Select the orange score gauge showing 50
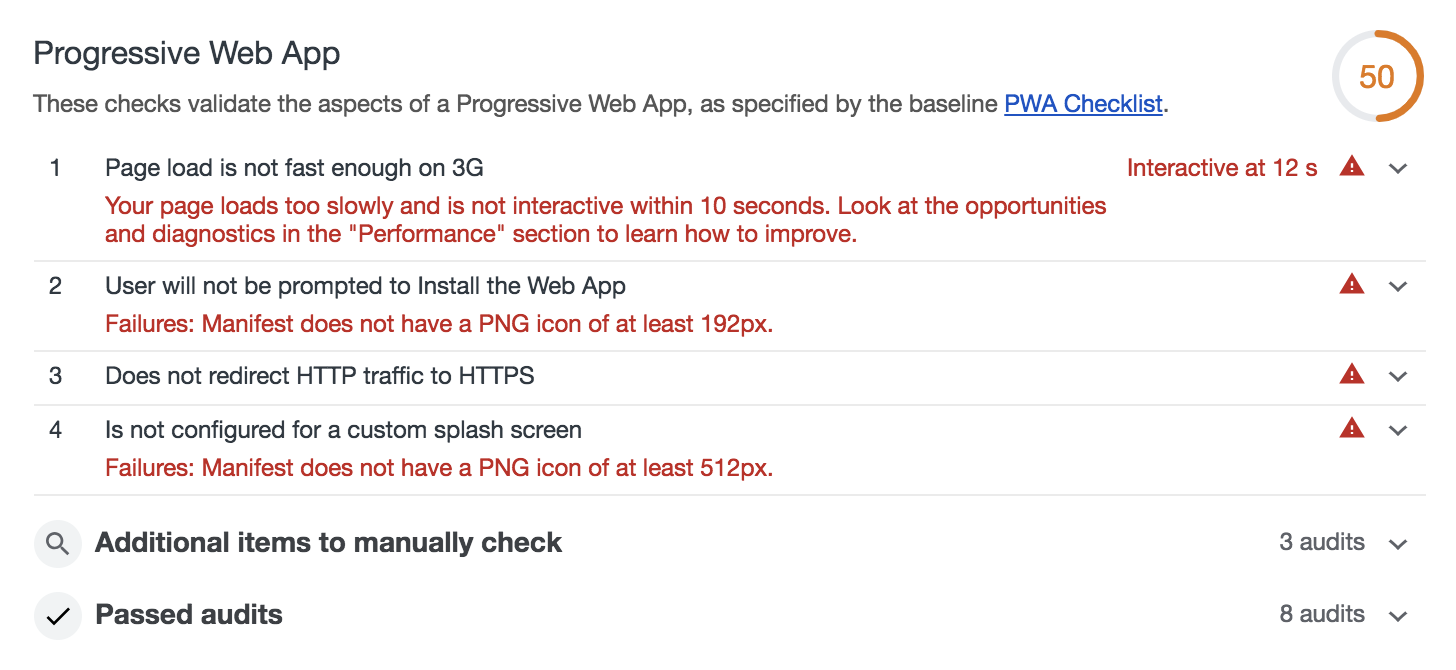 (x=1378, y=76)
